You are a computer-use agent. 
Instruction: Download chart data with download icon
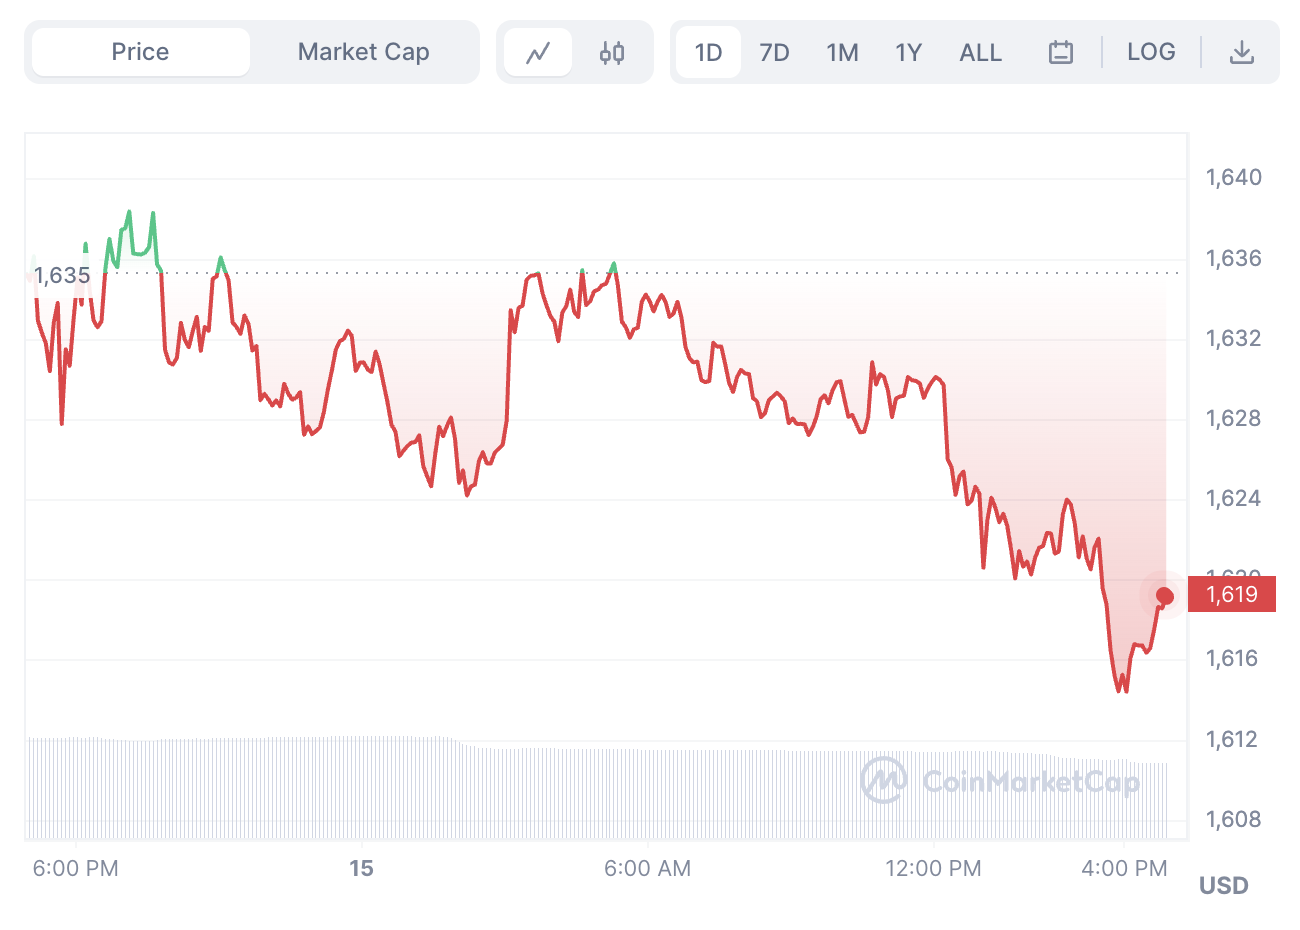coord(1241,52)
